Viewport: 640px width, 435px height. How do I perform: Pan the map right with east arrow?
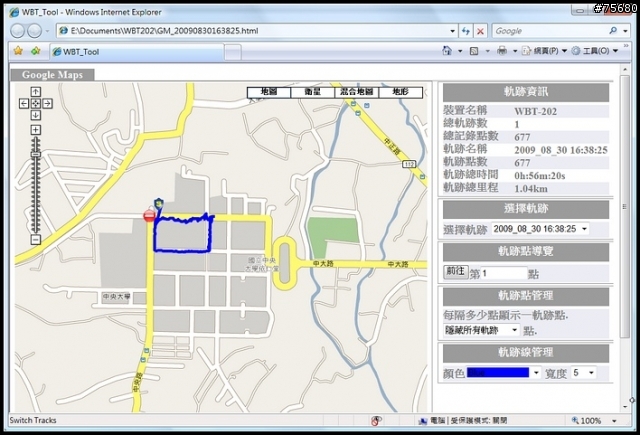click(x=47, y=104)
